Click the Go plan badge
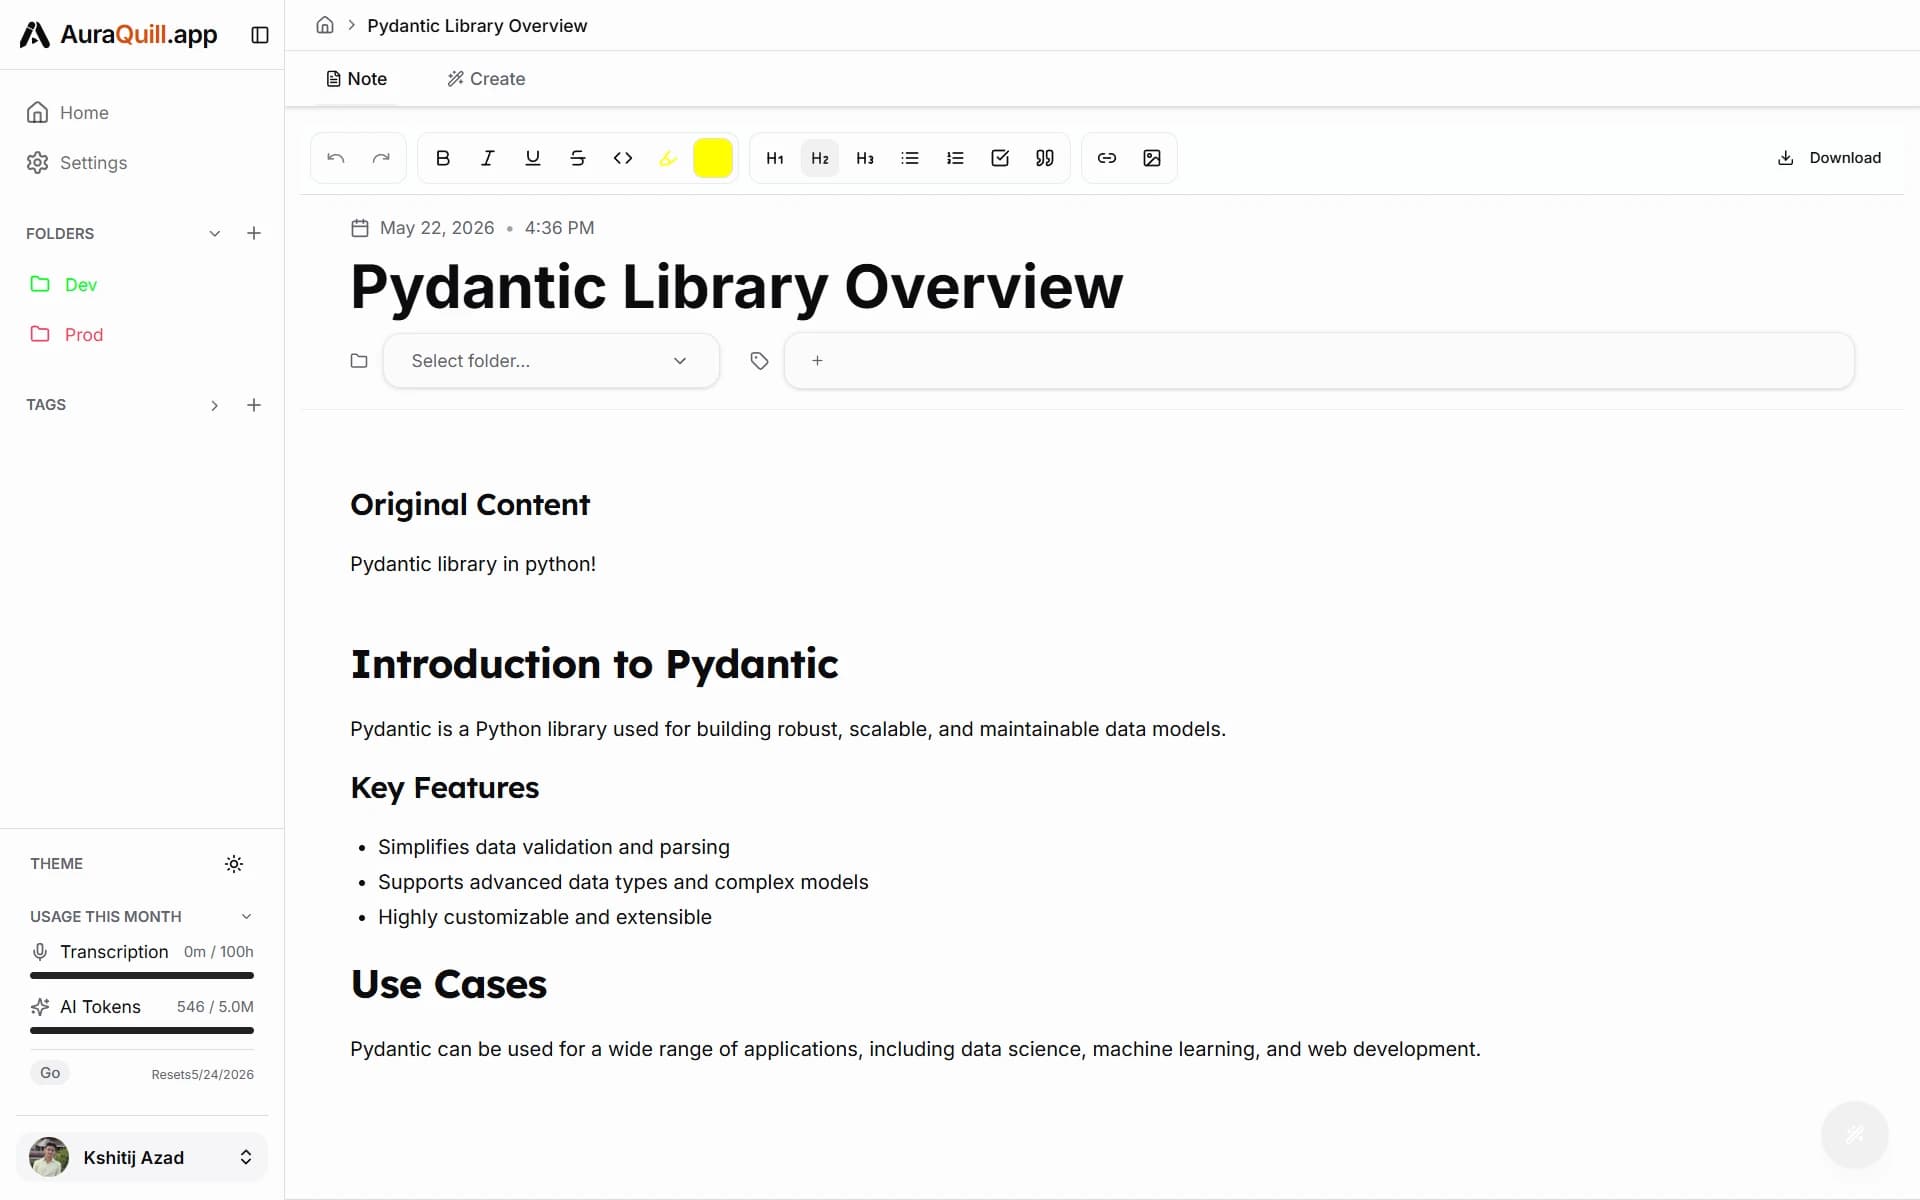This screenshot has width=1920, height=1200. click(50, 1073)
